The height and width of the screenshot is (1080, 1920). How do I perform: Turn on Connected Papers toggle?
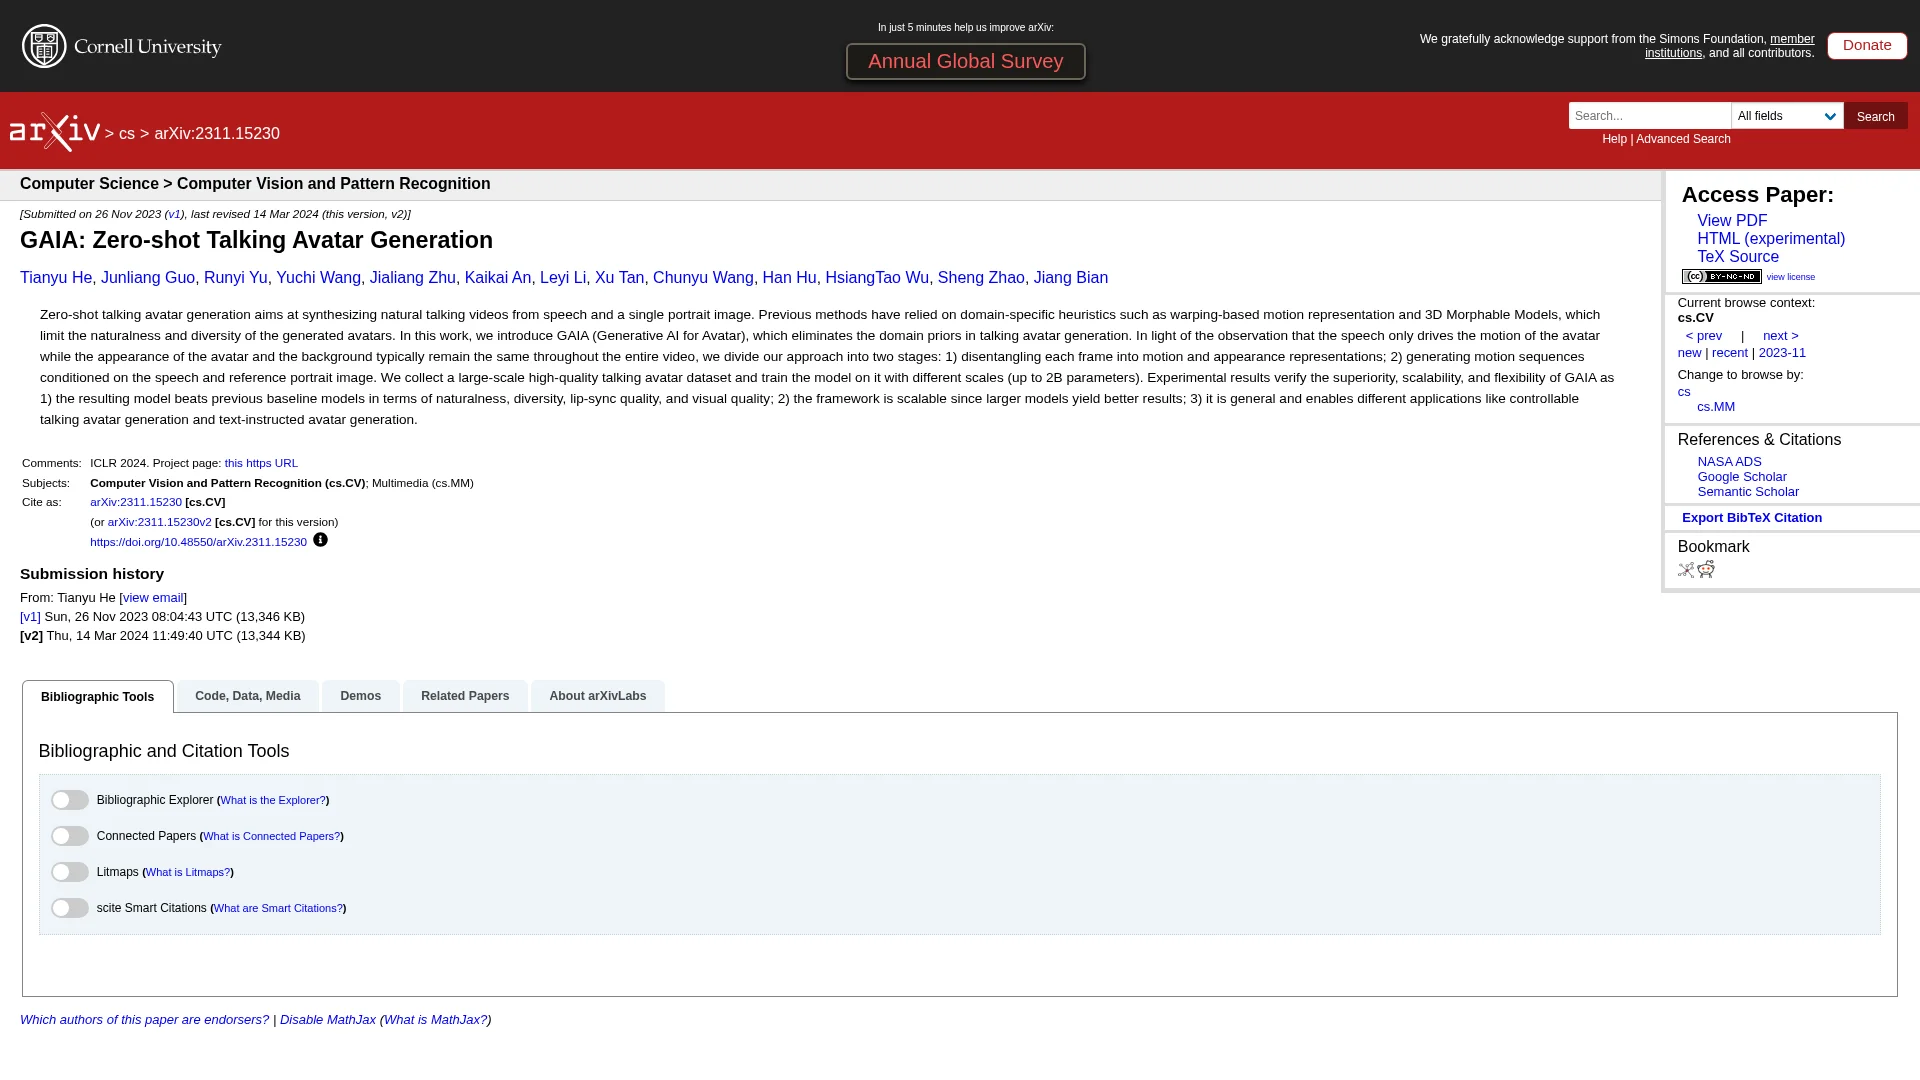[x=70, y=836]
